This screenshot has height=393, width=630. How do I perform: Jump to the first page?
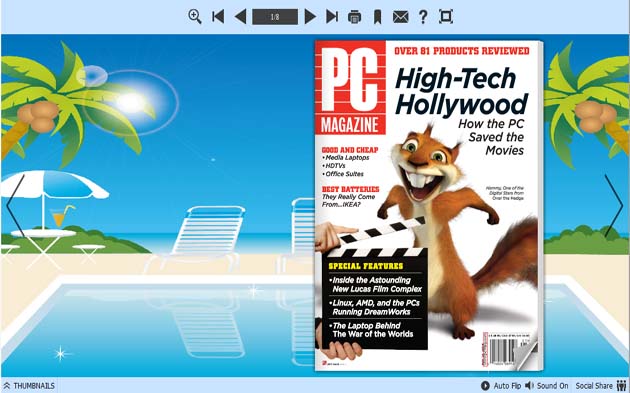click(x=218, y=17)
